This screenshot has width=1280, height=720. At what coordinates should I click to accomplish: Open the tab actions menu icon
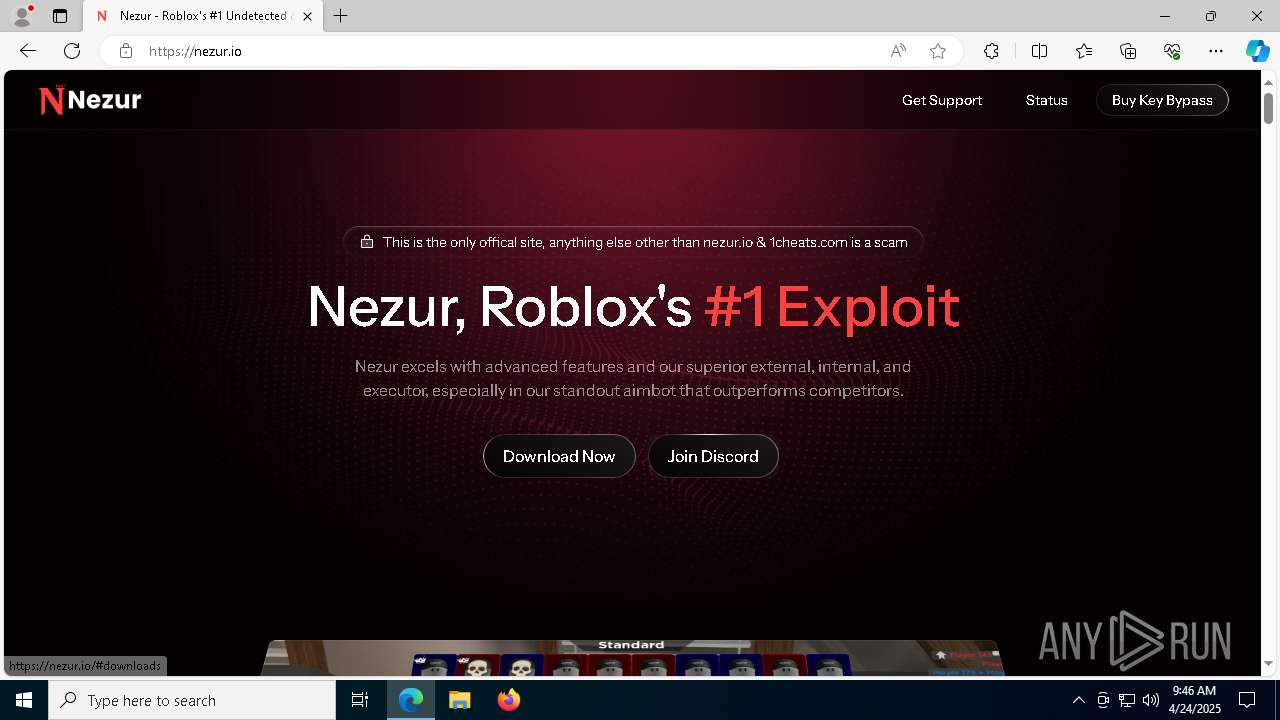coord(60,16)
